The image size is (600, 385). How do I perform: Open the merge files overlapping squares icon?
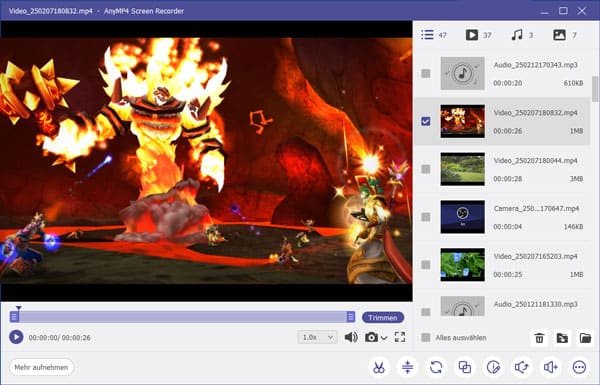465,367
